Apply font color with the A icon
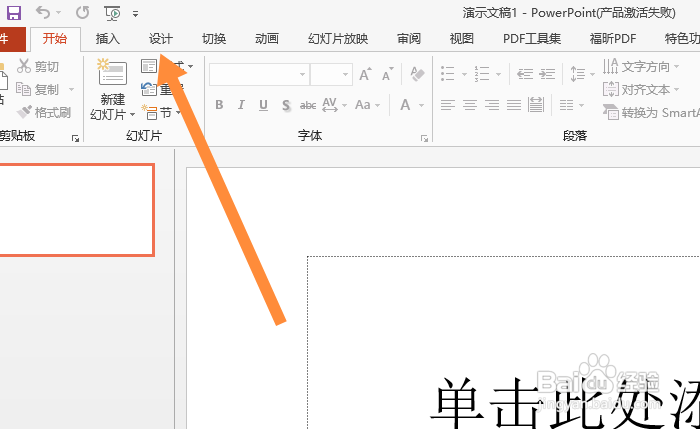Image resolution: width=700 pixels, height=429 pixels. pyautogui.click(x=405, y=105)
